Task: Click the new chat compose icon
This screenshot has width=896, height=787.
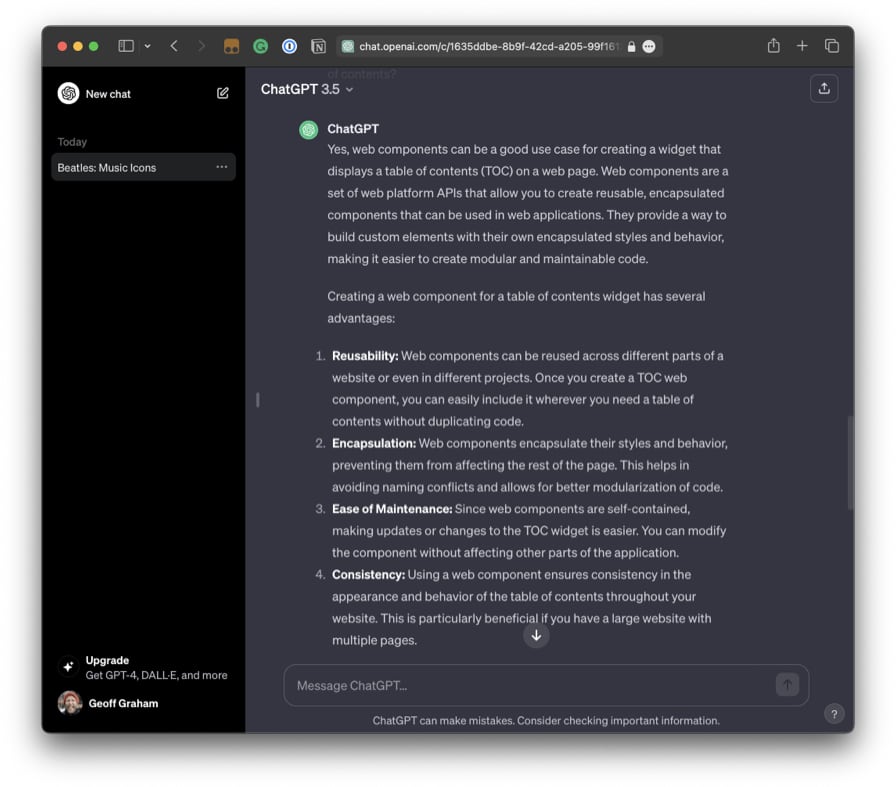Action: [222, 93]
